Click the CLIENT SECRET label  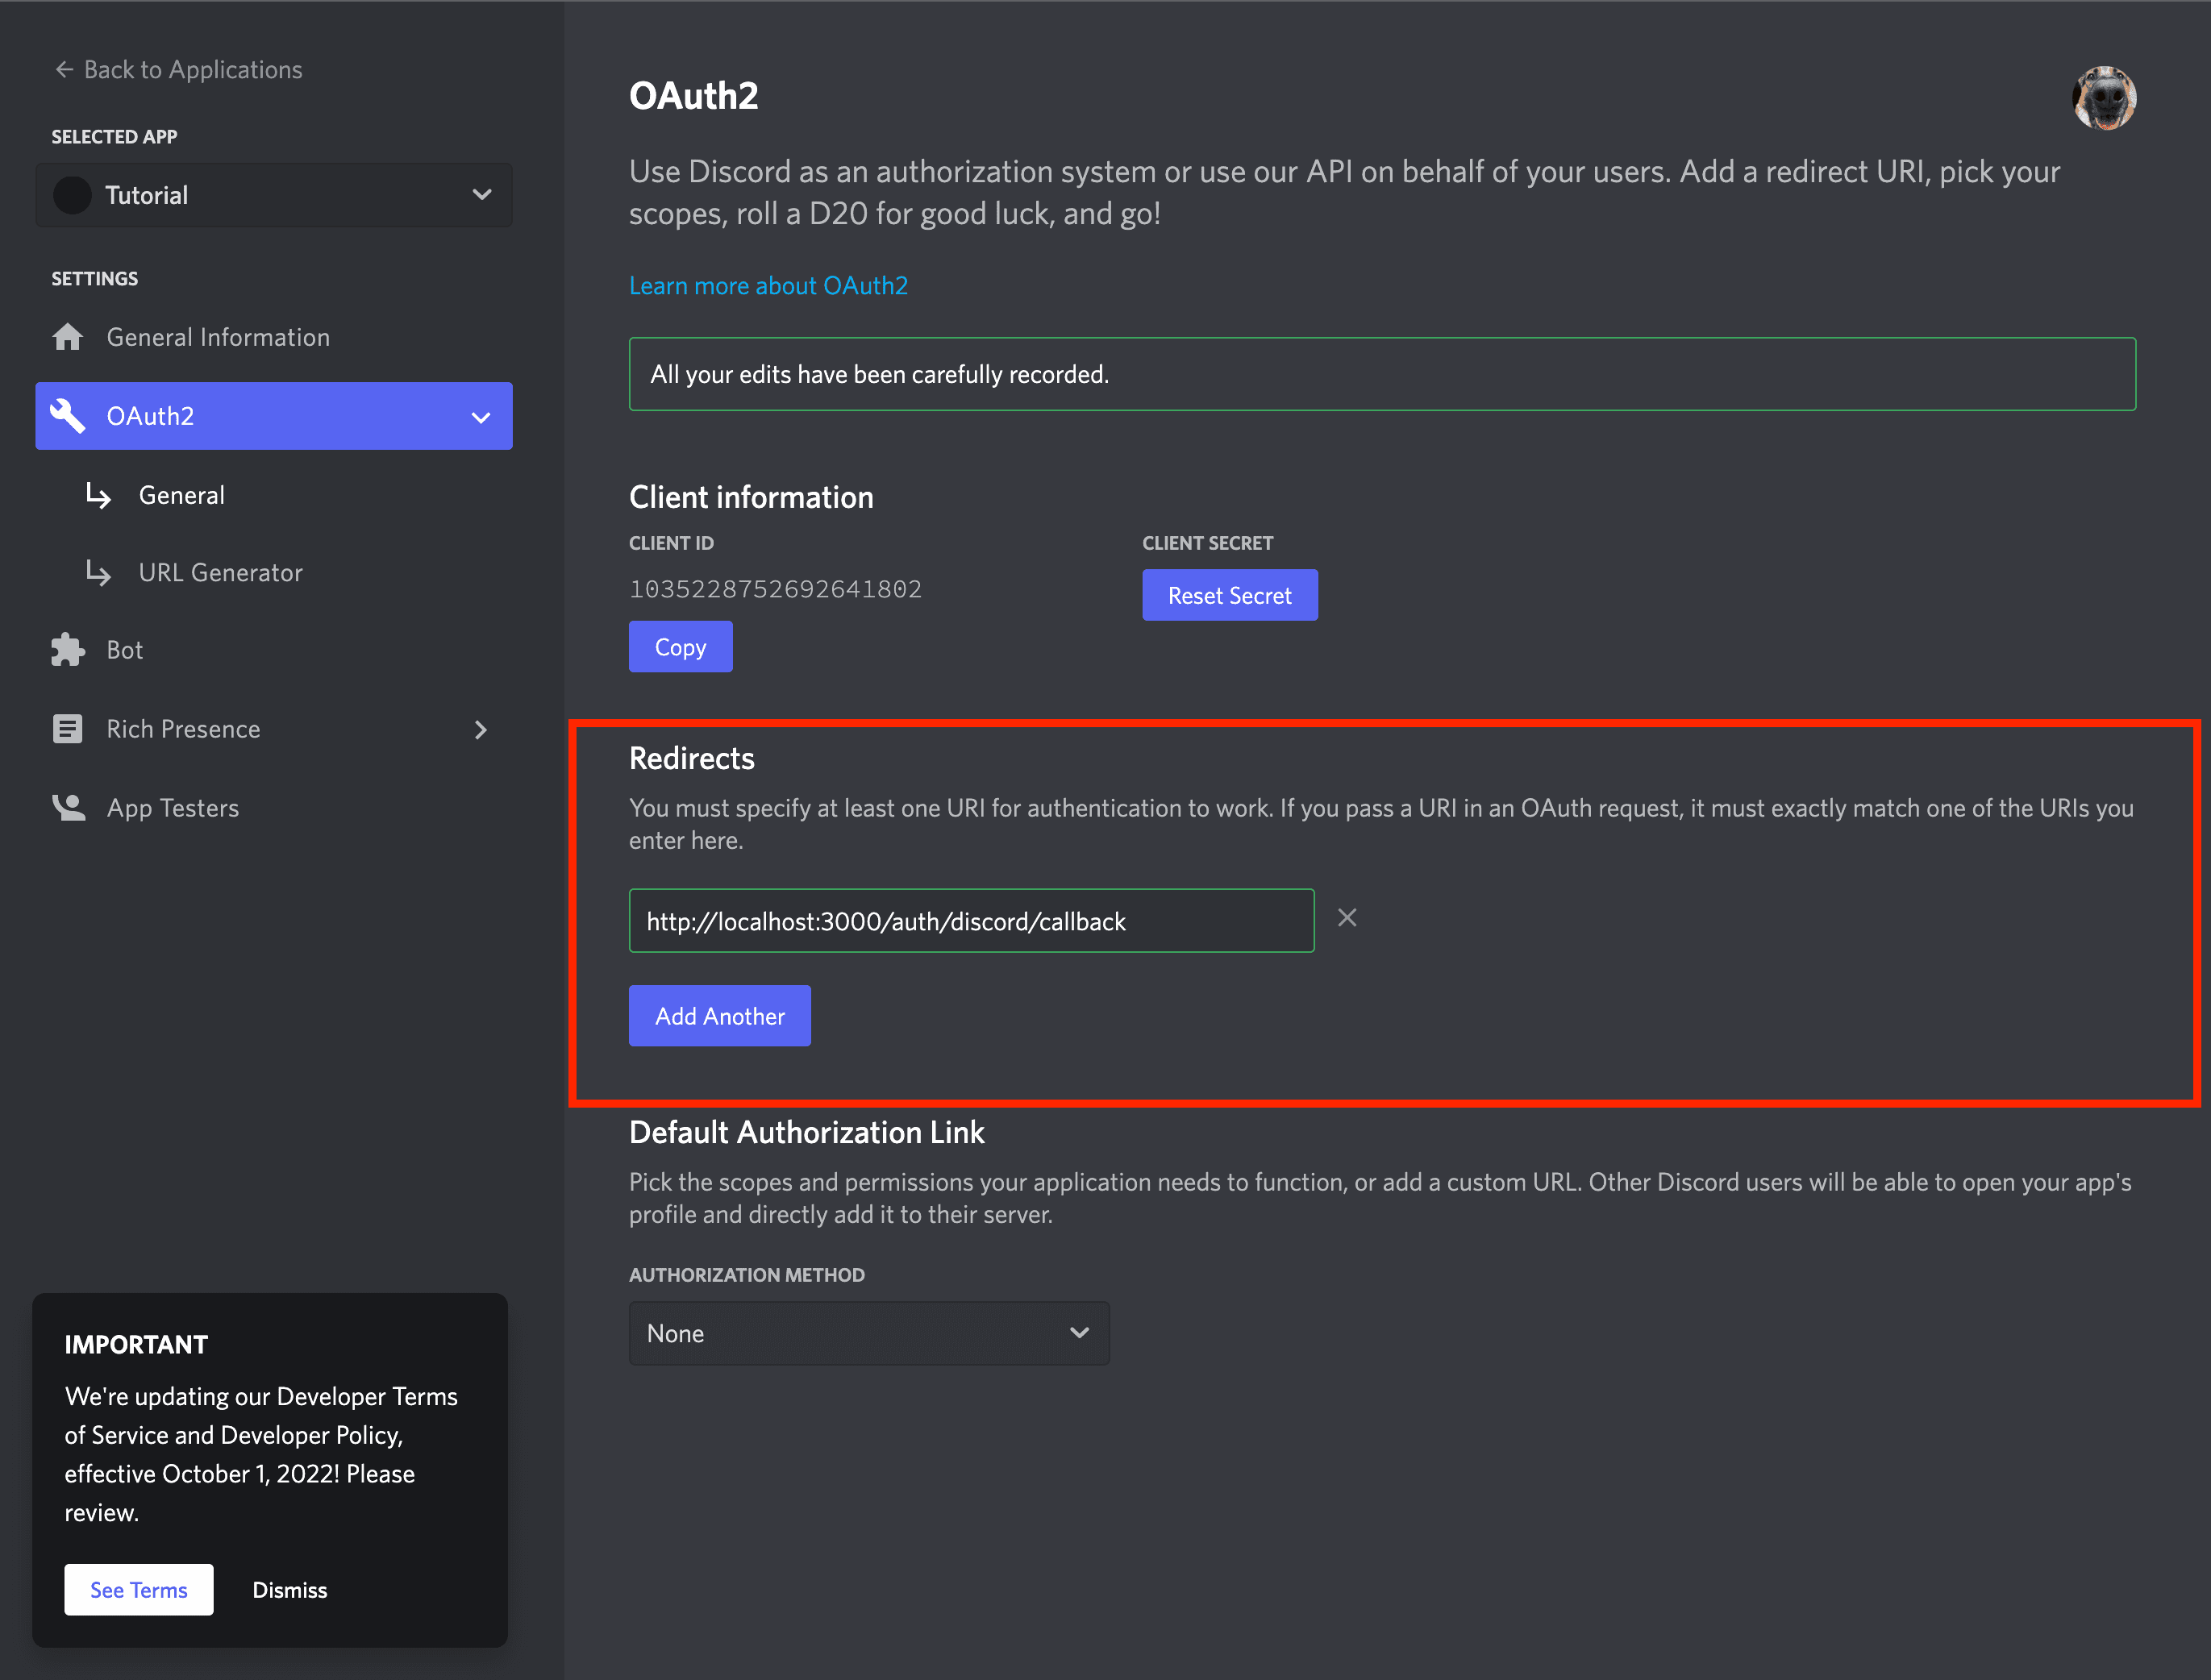coord(1208,543)
